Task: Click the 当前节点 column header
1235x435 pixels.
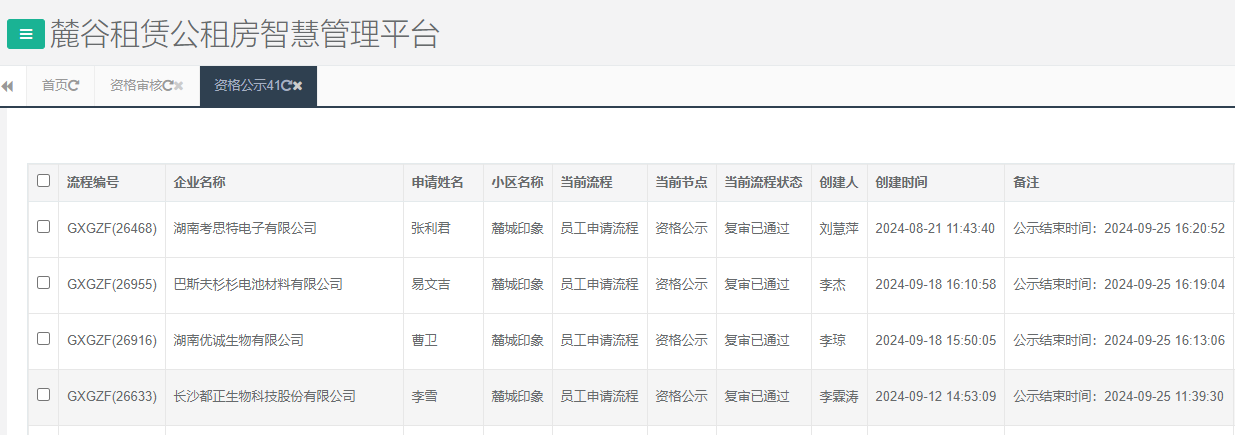Action: [x=681, y=183]
